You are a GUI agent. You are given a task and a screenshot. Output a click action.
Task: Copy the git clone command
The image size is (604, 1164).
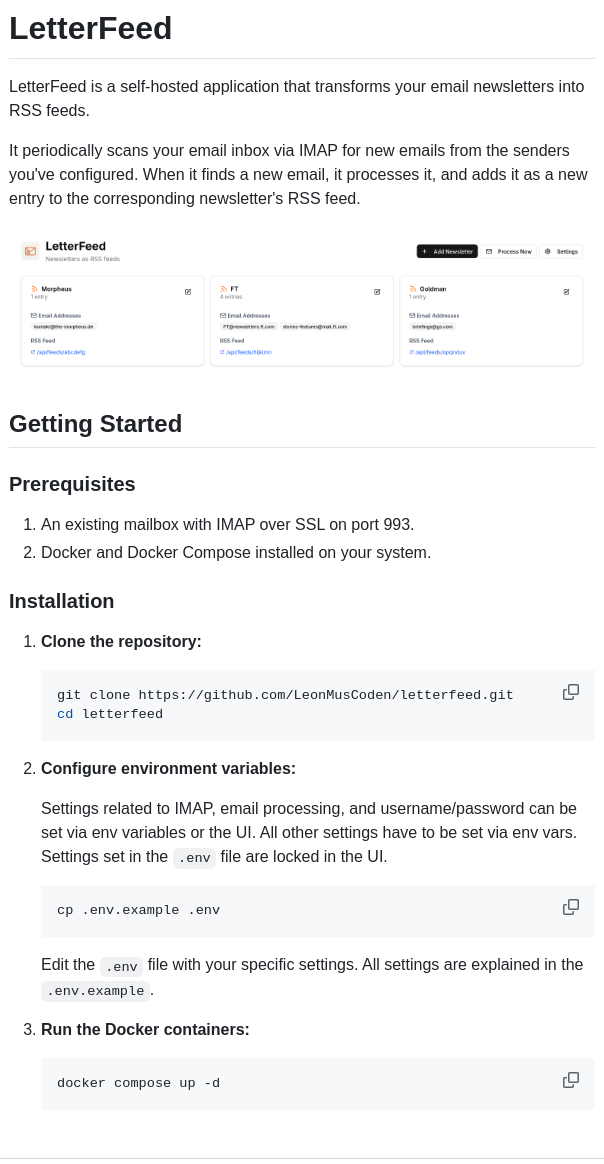(x=571, y=692)
